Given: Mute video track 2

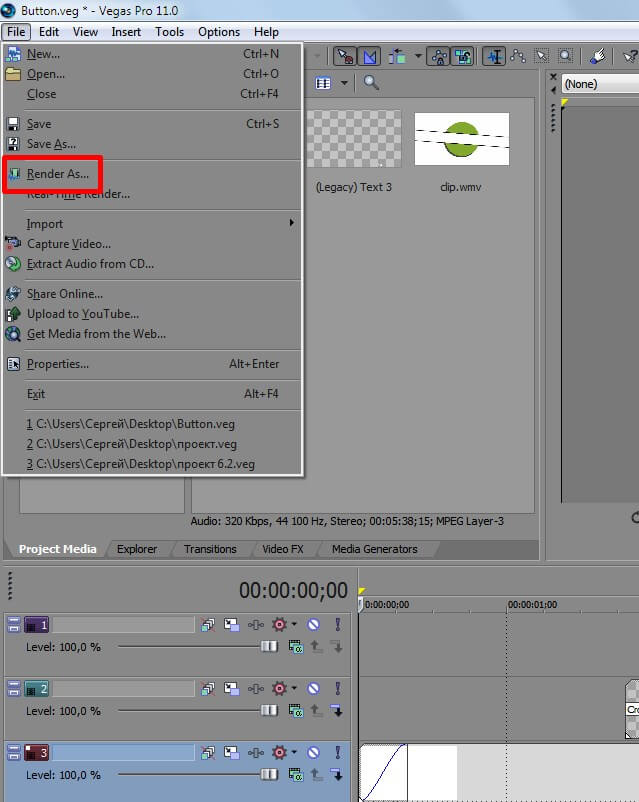Looking at the screenshot, I should coord(314,688).
